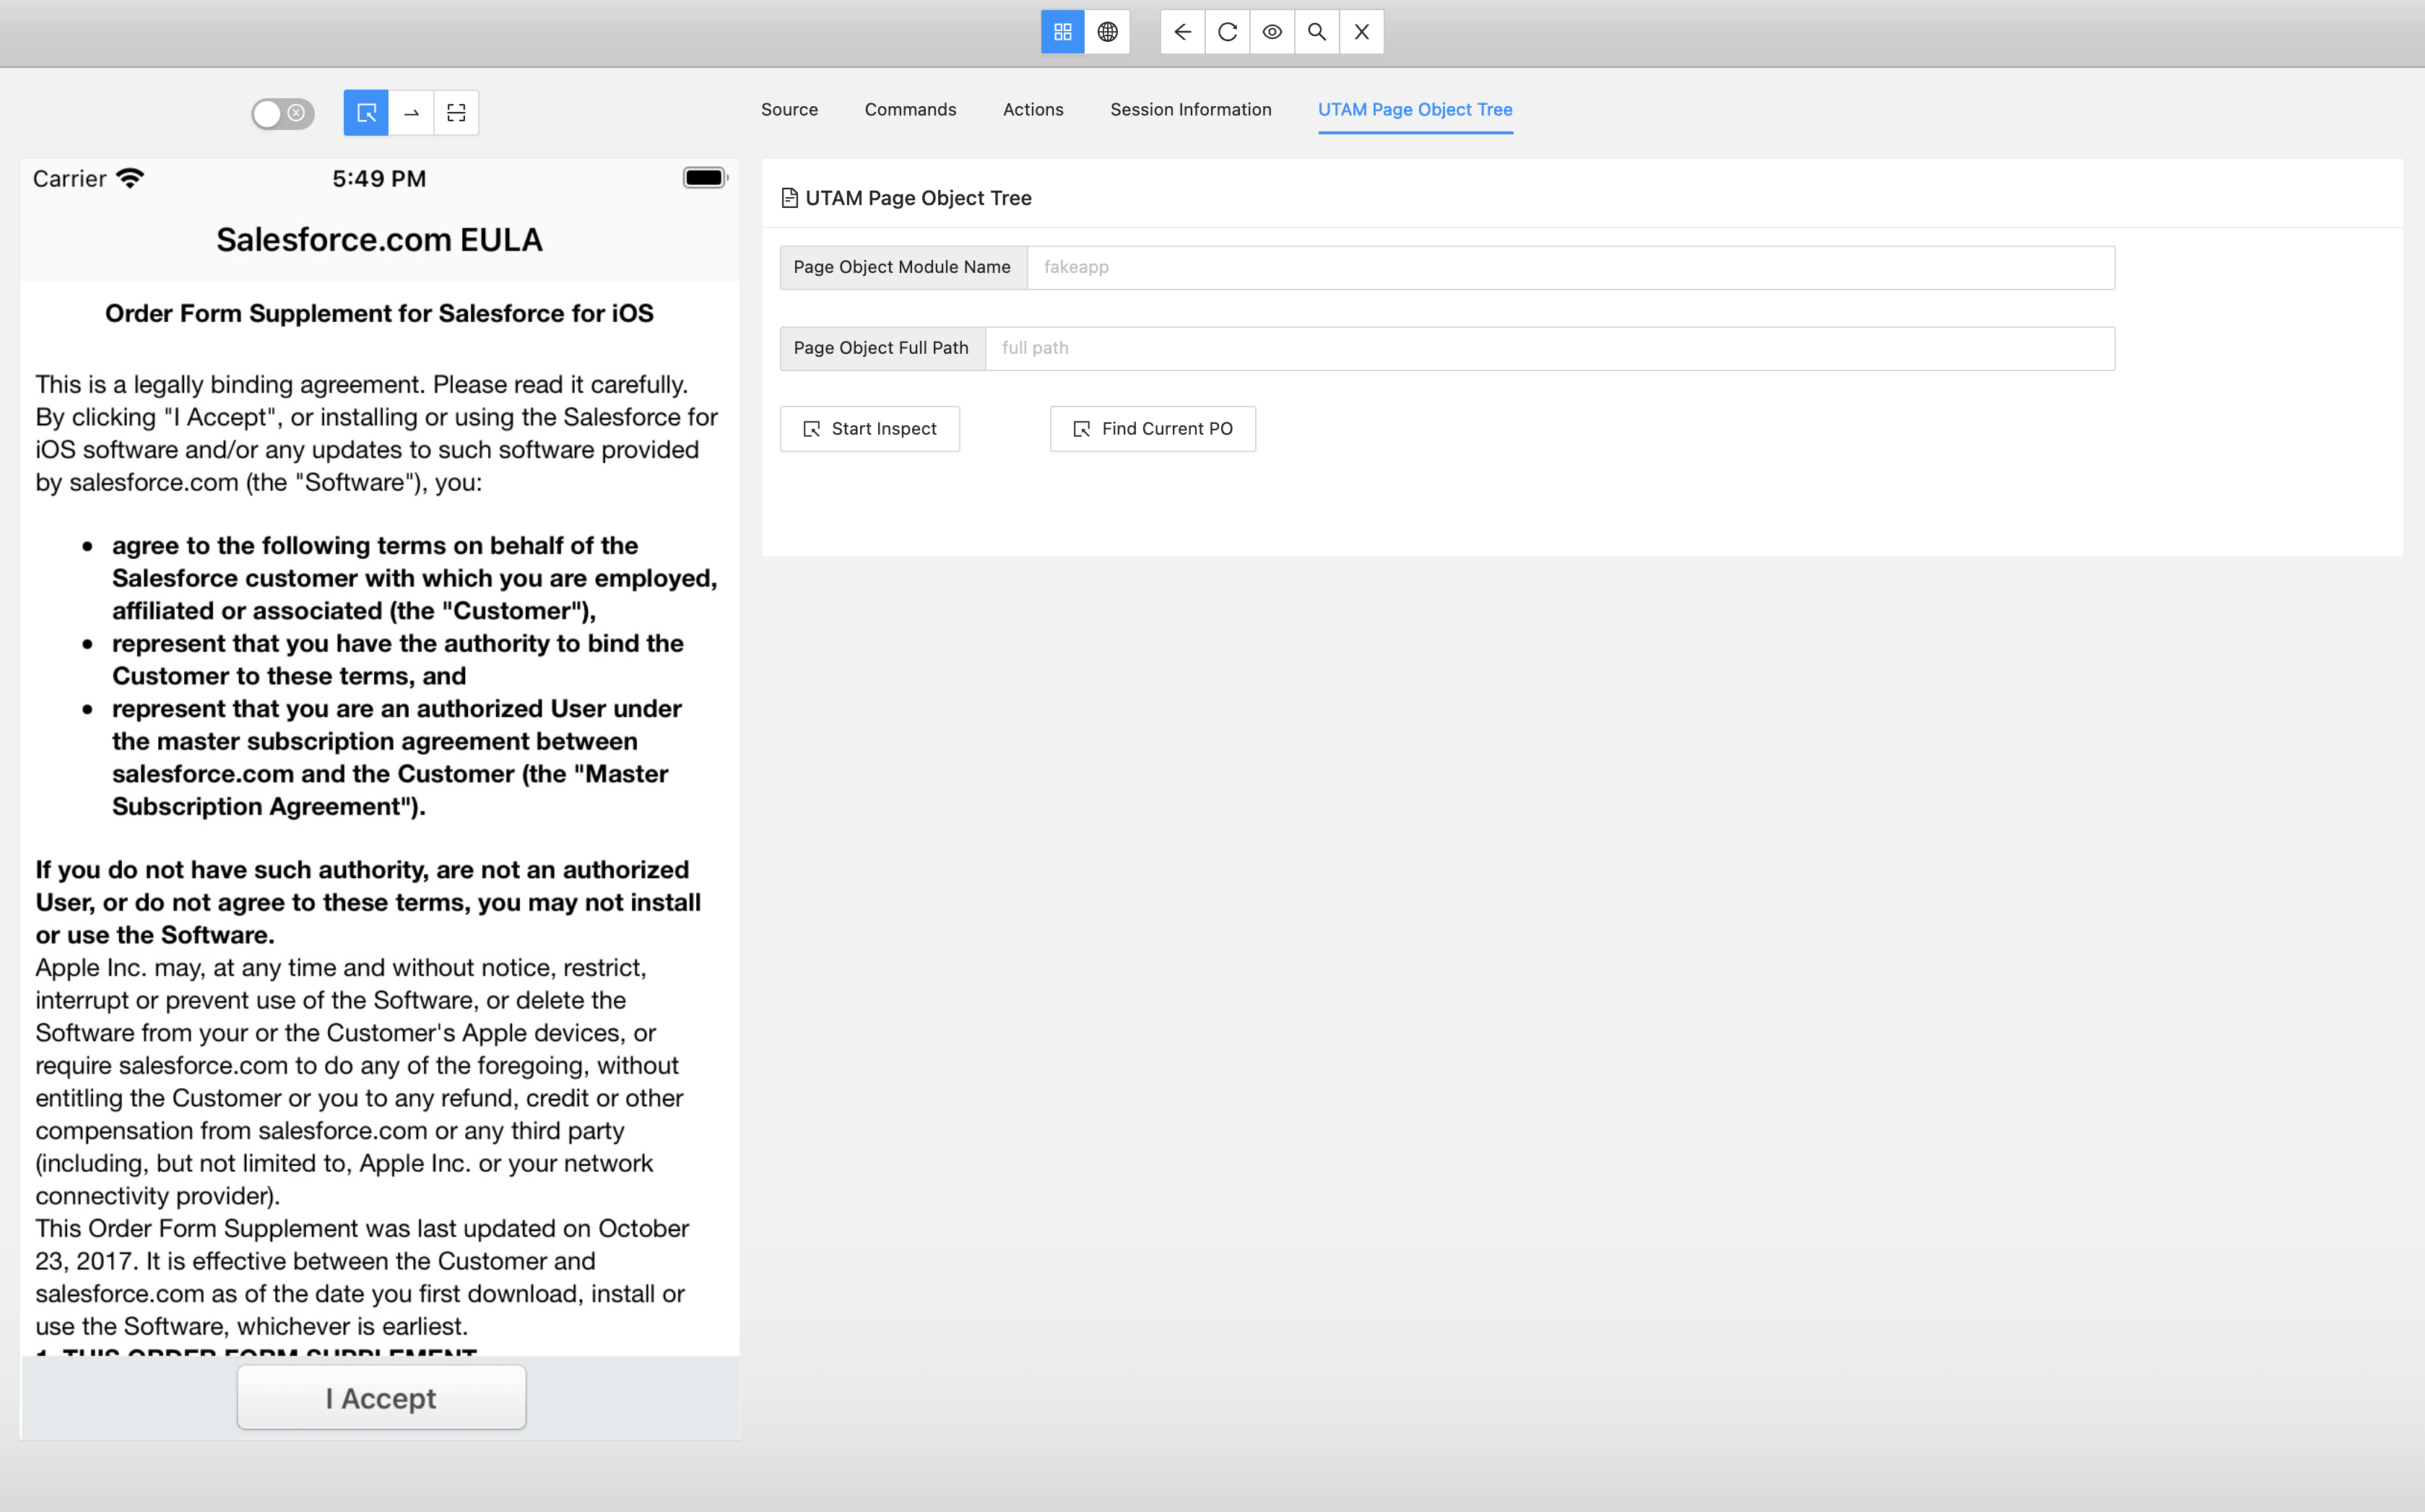The height and width of the screenshot is (1512, 2425).
Task: Enable the toggle switch above the screenshot
Action: click(281, 113)
